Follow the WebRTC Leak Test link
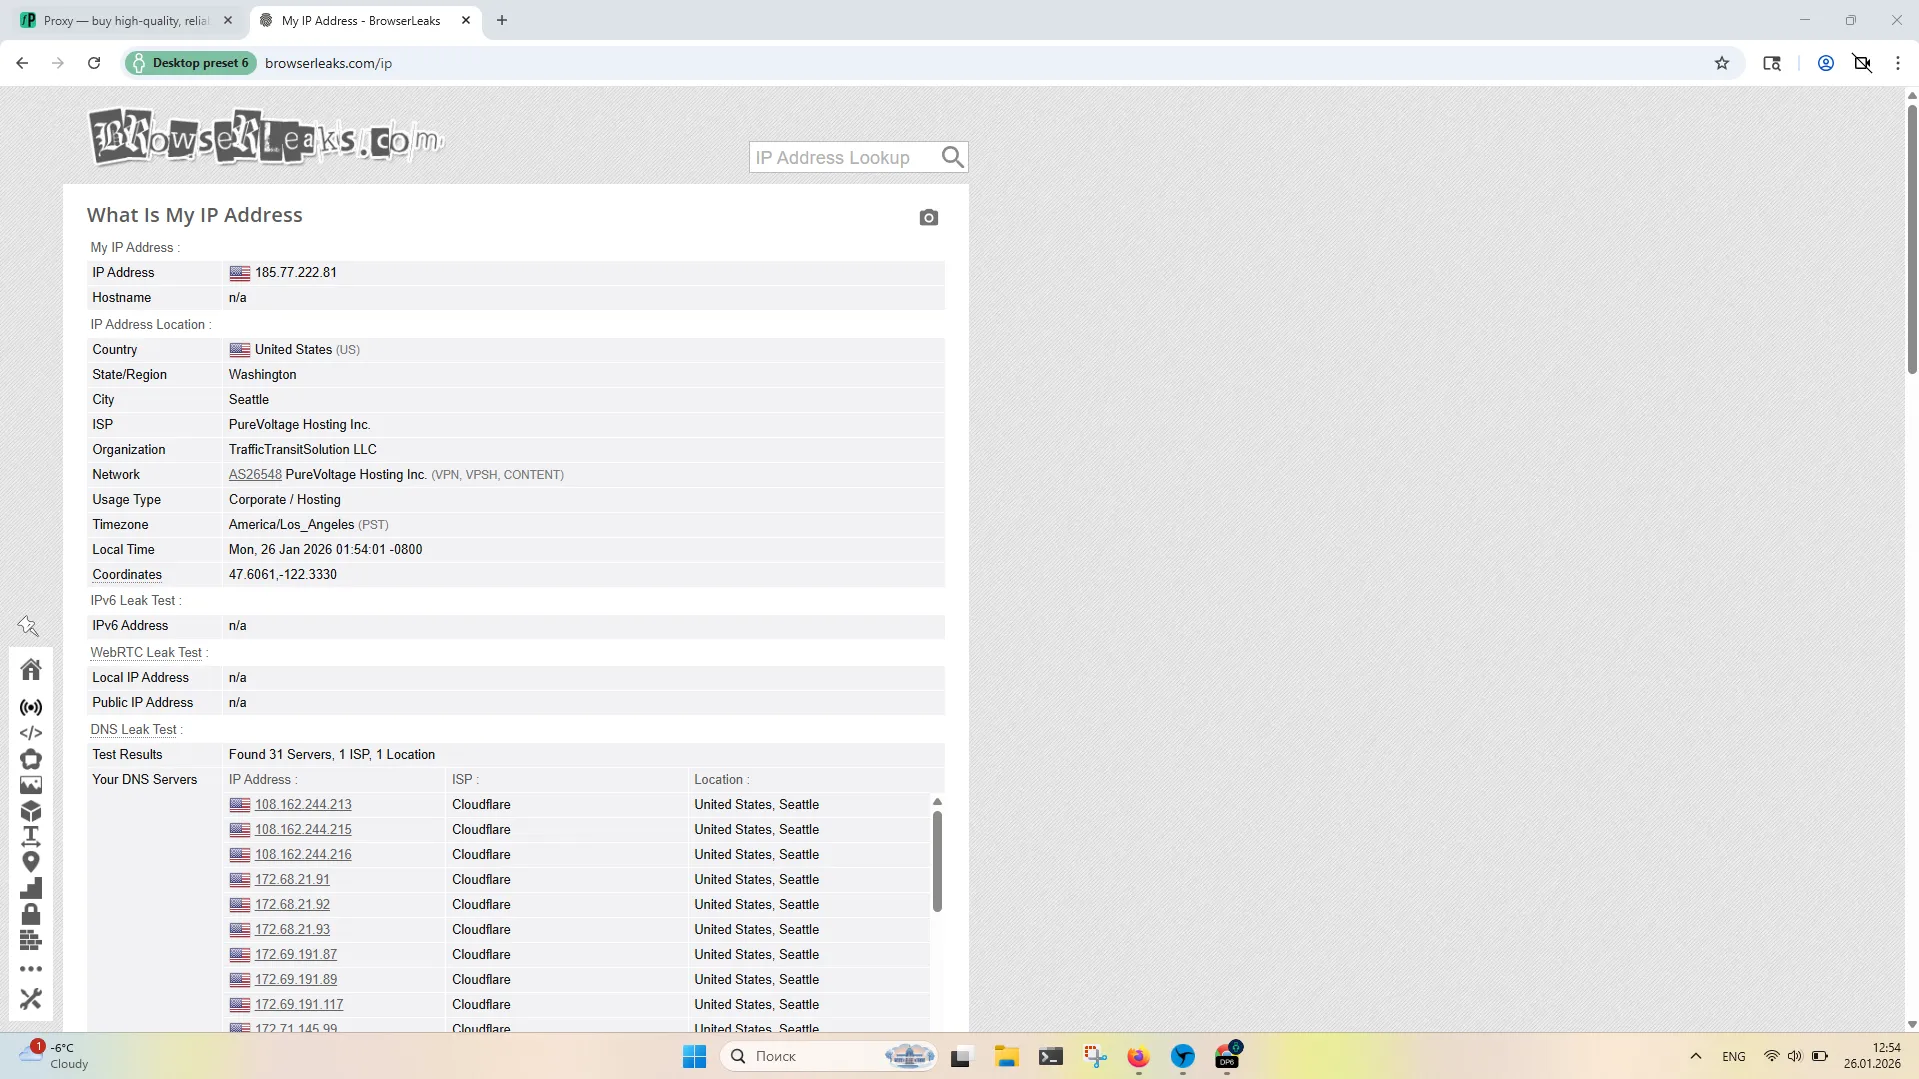 (x=146, y=652)
